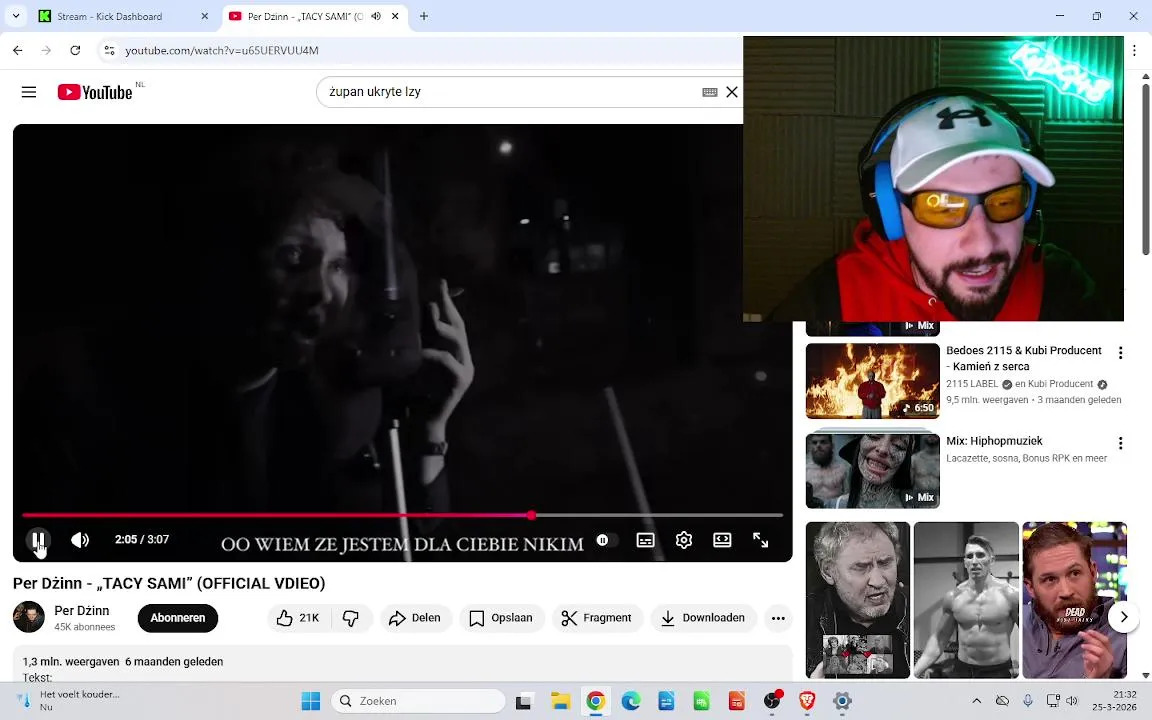
Task: Open more actions three-dot menu
Action: point(778,618)
